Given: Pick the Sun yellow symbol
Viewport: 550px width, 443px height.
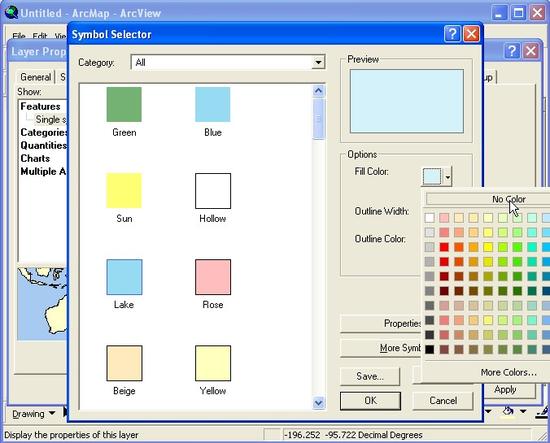Looking at the screenshot, I should pyautogui.click(x=124, y=190).
